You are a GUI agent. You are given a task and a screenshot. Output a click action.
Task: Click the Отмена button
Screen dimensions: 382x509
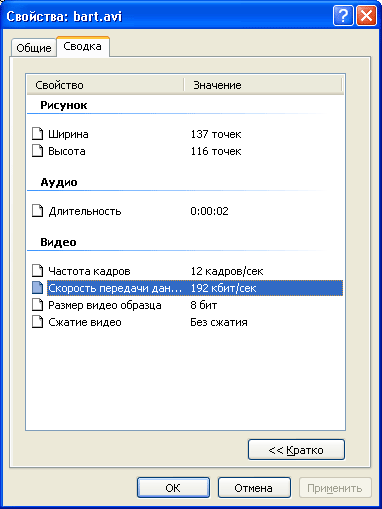[x=254, y=488]
